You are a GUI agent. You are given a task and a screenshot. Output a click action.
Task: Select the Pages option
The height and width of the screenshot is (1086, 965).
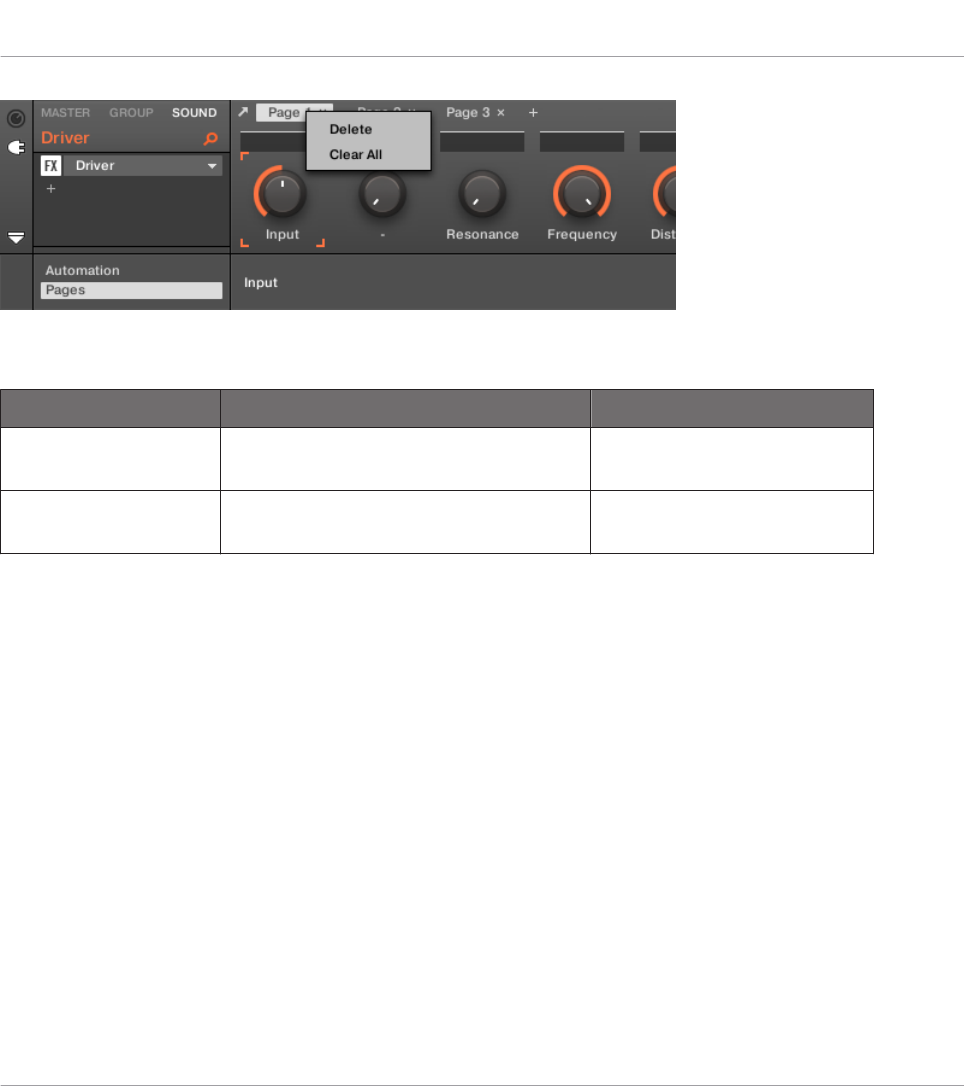pos(132,290)
